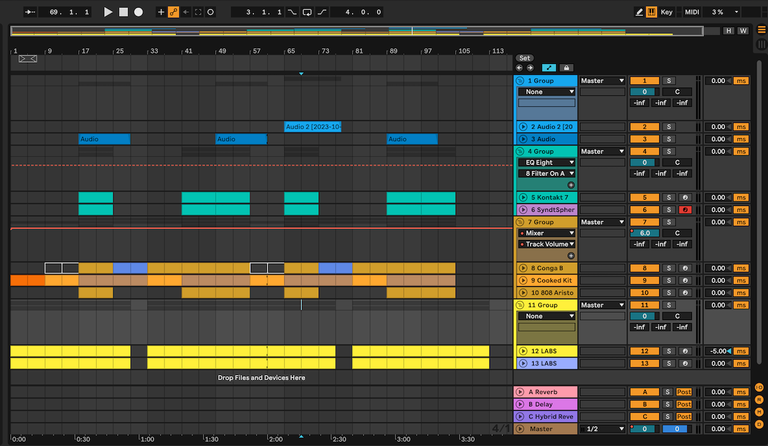This screenshot has width=768, height=446.
Task: Toggle the Lock Envelopes icon
Action: pos(566,68)
